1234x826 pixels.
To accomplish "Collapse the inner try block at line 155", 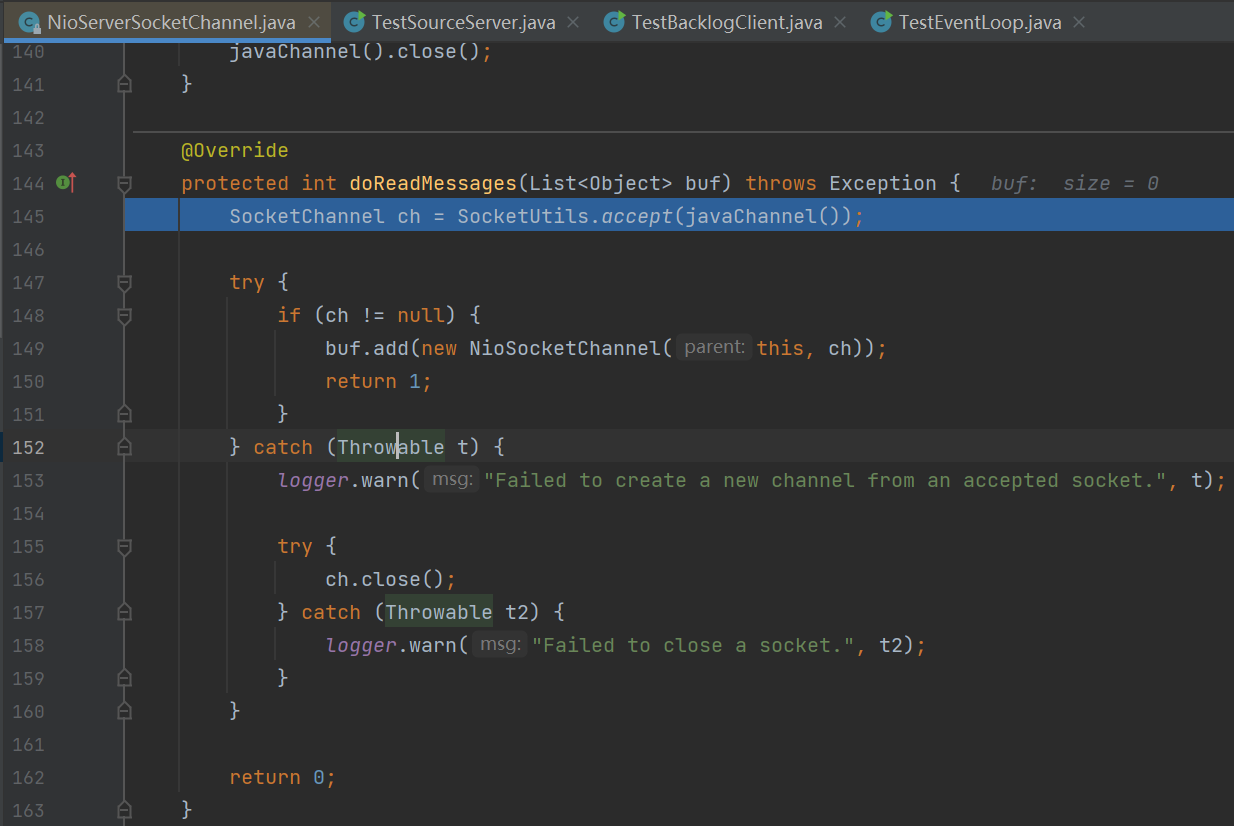I will point(124,546).
